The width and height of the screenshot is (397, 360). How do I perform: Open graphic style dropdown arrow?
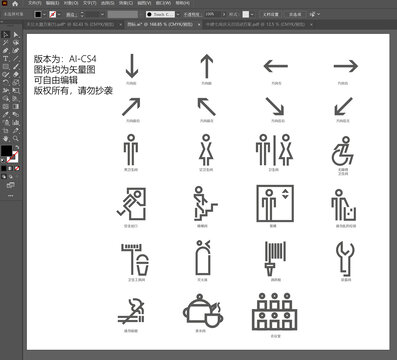[252, 14]
